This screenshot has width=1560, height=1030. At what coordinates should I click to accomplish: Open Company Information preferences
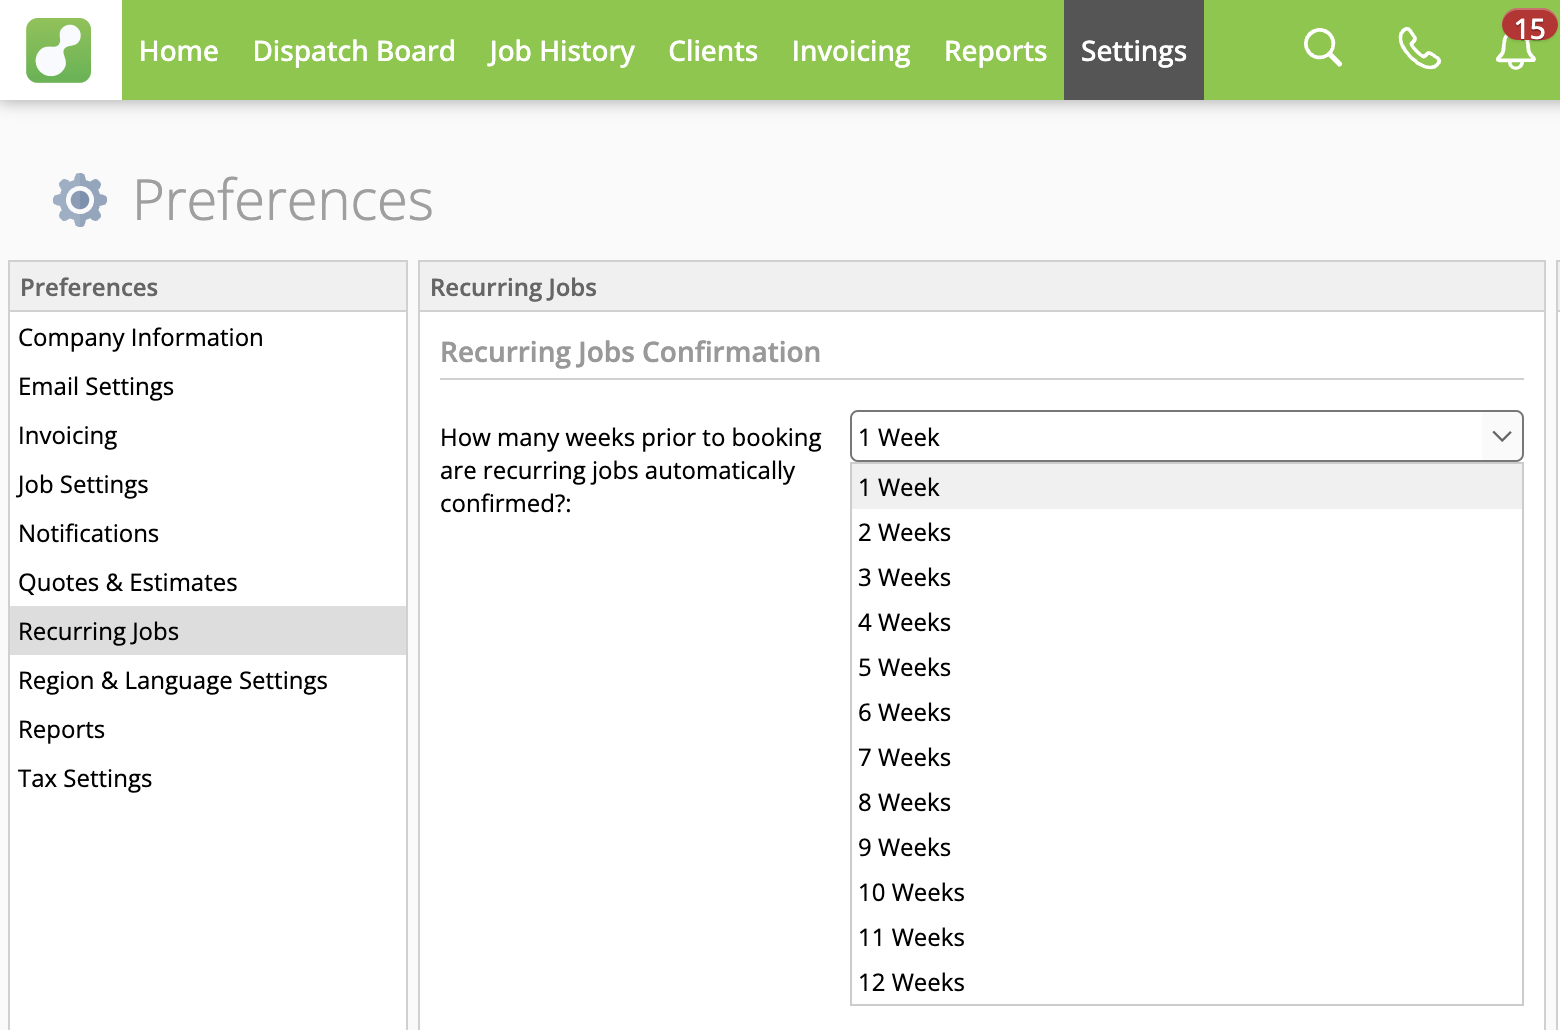[x=141, y=338]
